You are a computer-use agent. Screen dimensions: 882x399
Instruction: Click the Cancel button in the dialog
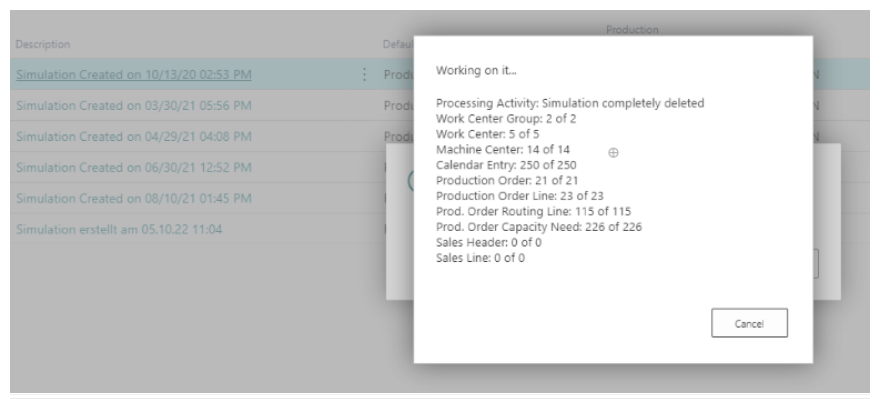pos(749,323)
